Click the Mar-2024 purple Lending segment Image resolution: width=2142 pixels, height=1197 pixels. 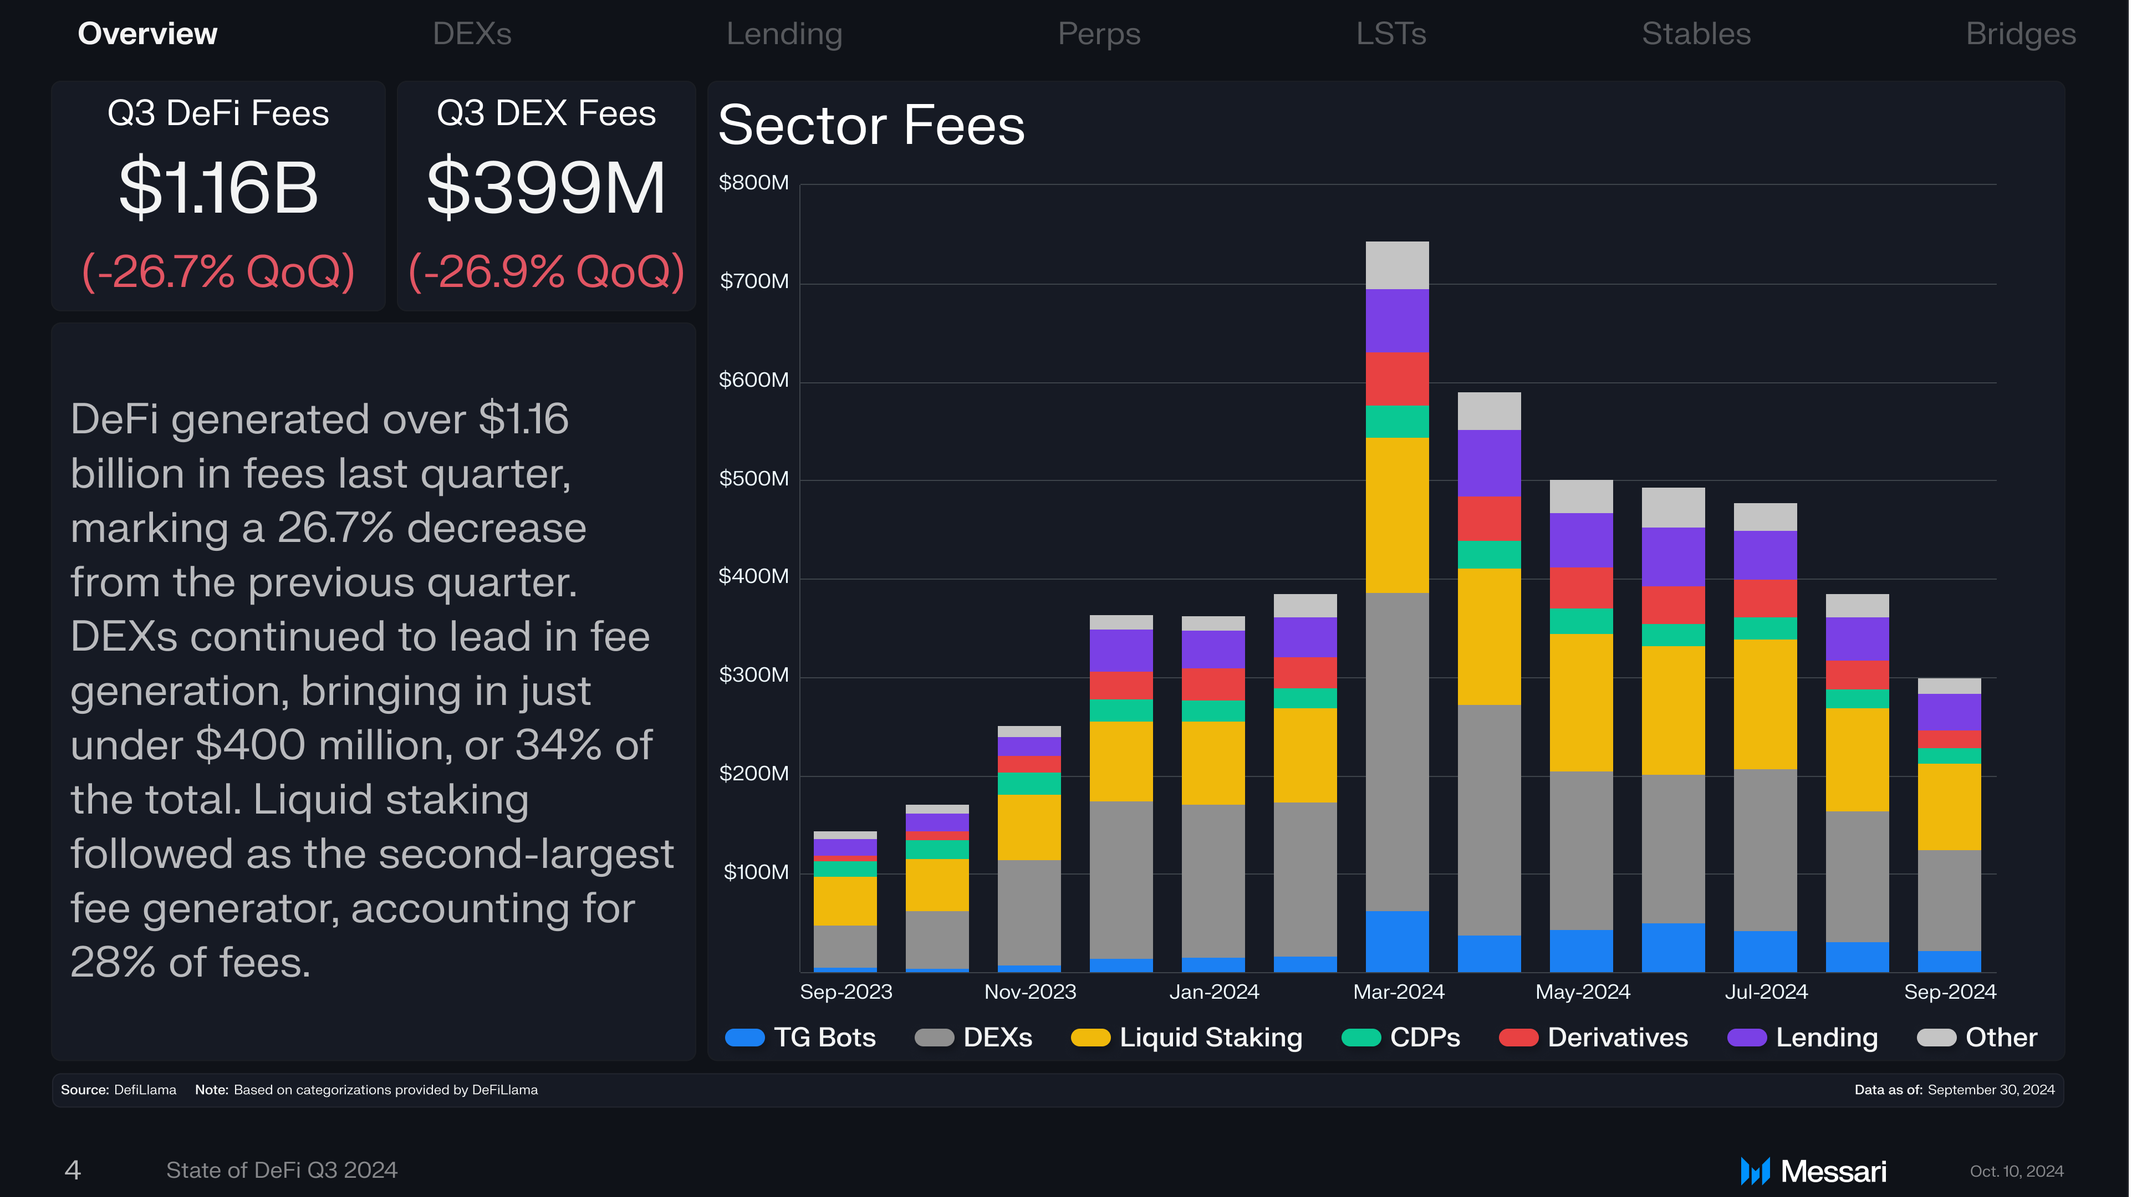[1397, 321]
